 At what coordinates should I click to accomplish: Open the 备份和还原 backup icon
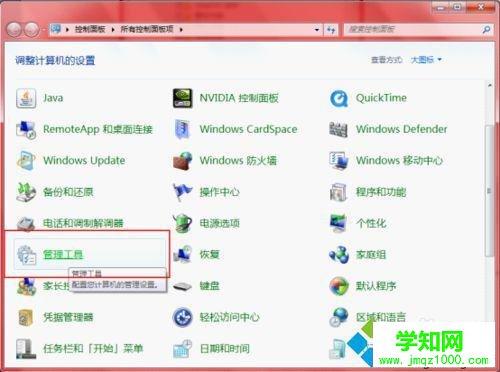pos(26,192)
